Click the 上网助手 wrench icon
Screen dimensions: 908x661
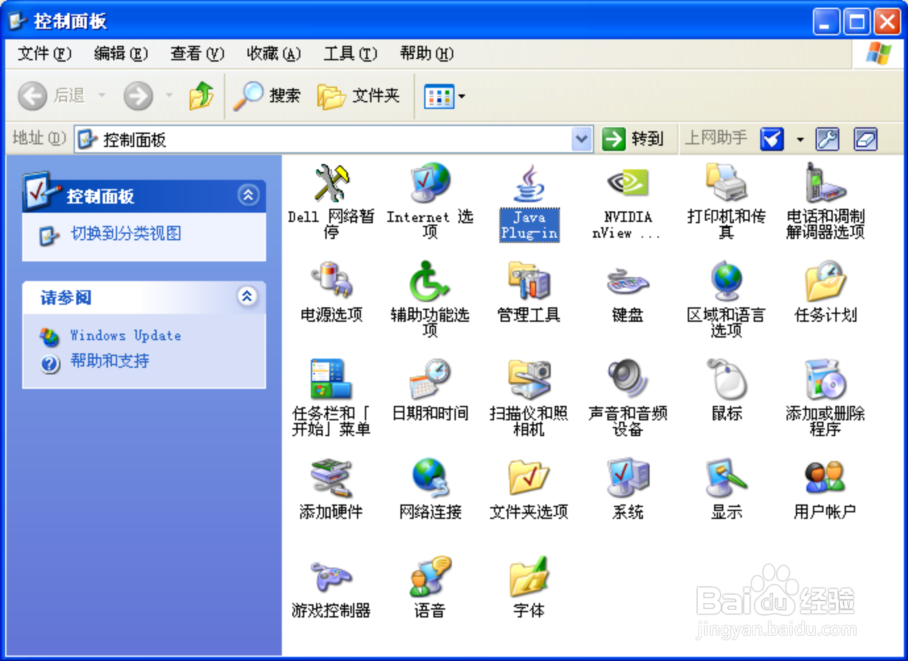827,139
